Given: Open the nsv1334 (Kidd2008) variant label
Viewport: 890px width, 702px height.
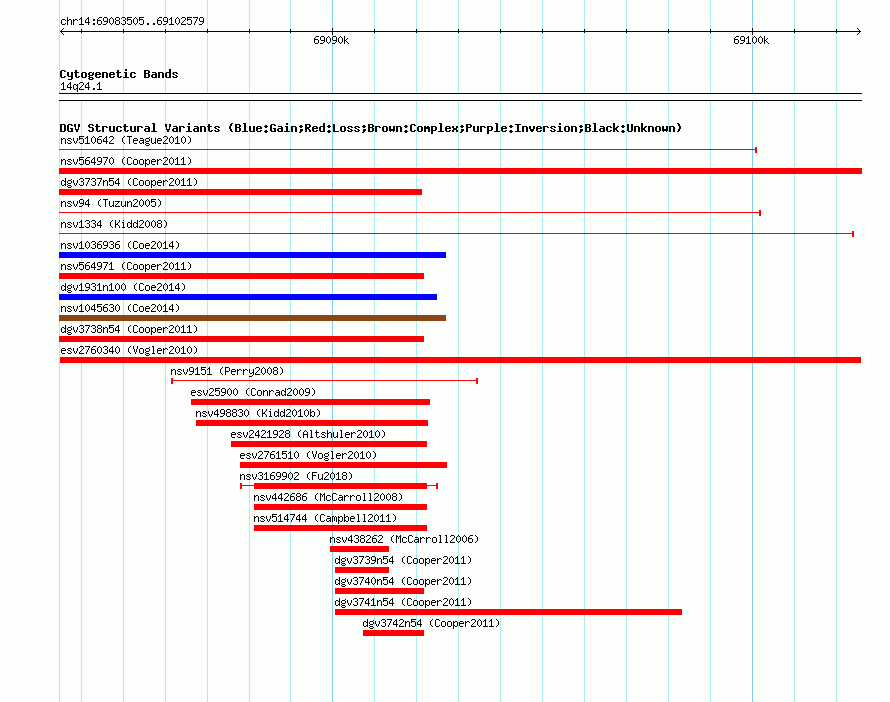Looking at the screenshot, I should pos(114,224).
